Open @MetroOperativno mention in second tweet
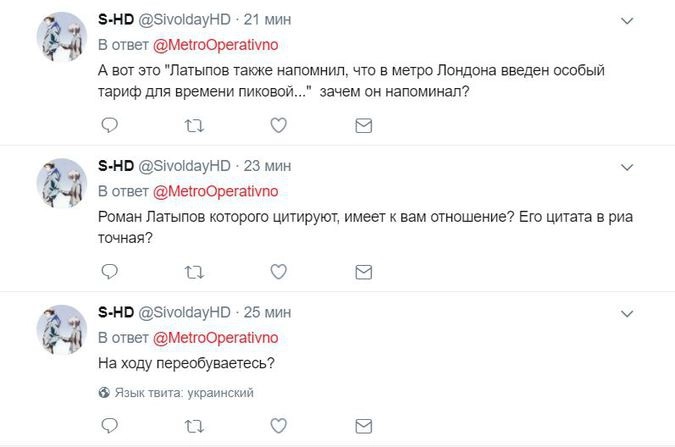675x447 pixels. pos(213,192)
